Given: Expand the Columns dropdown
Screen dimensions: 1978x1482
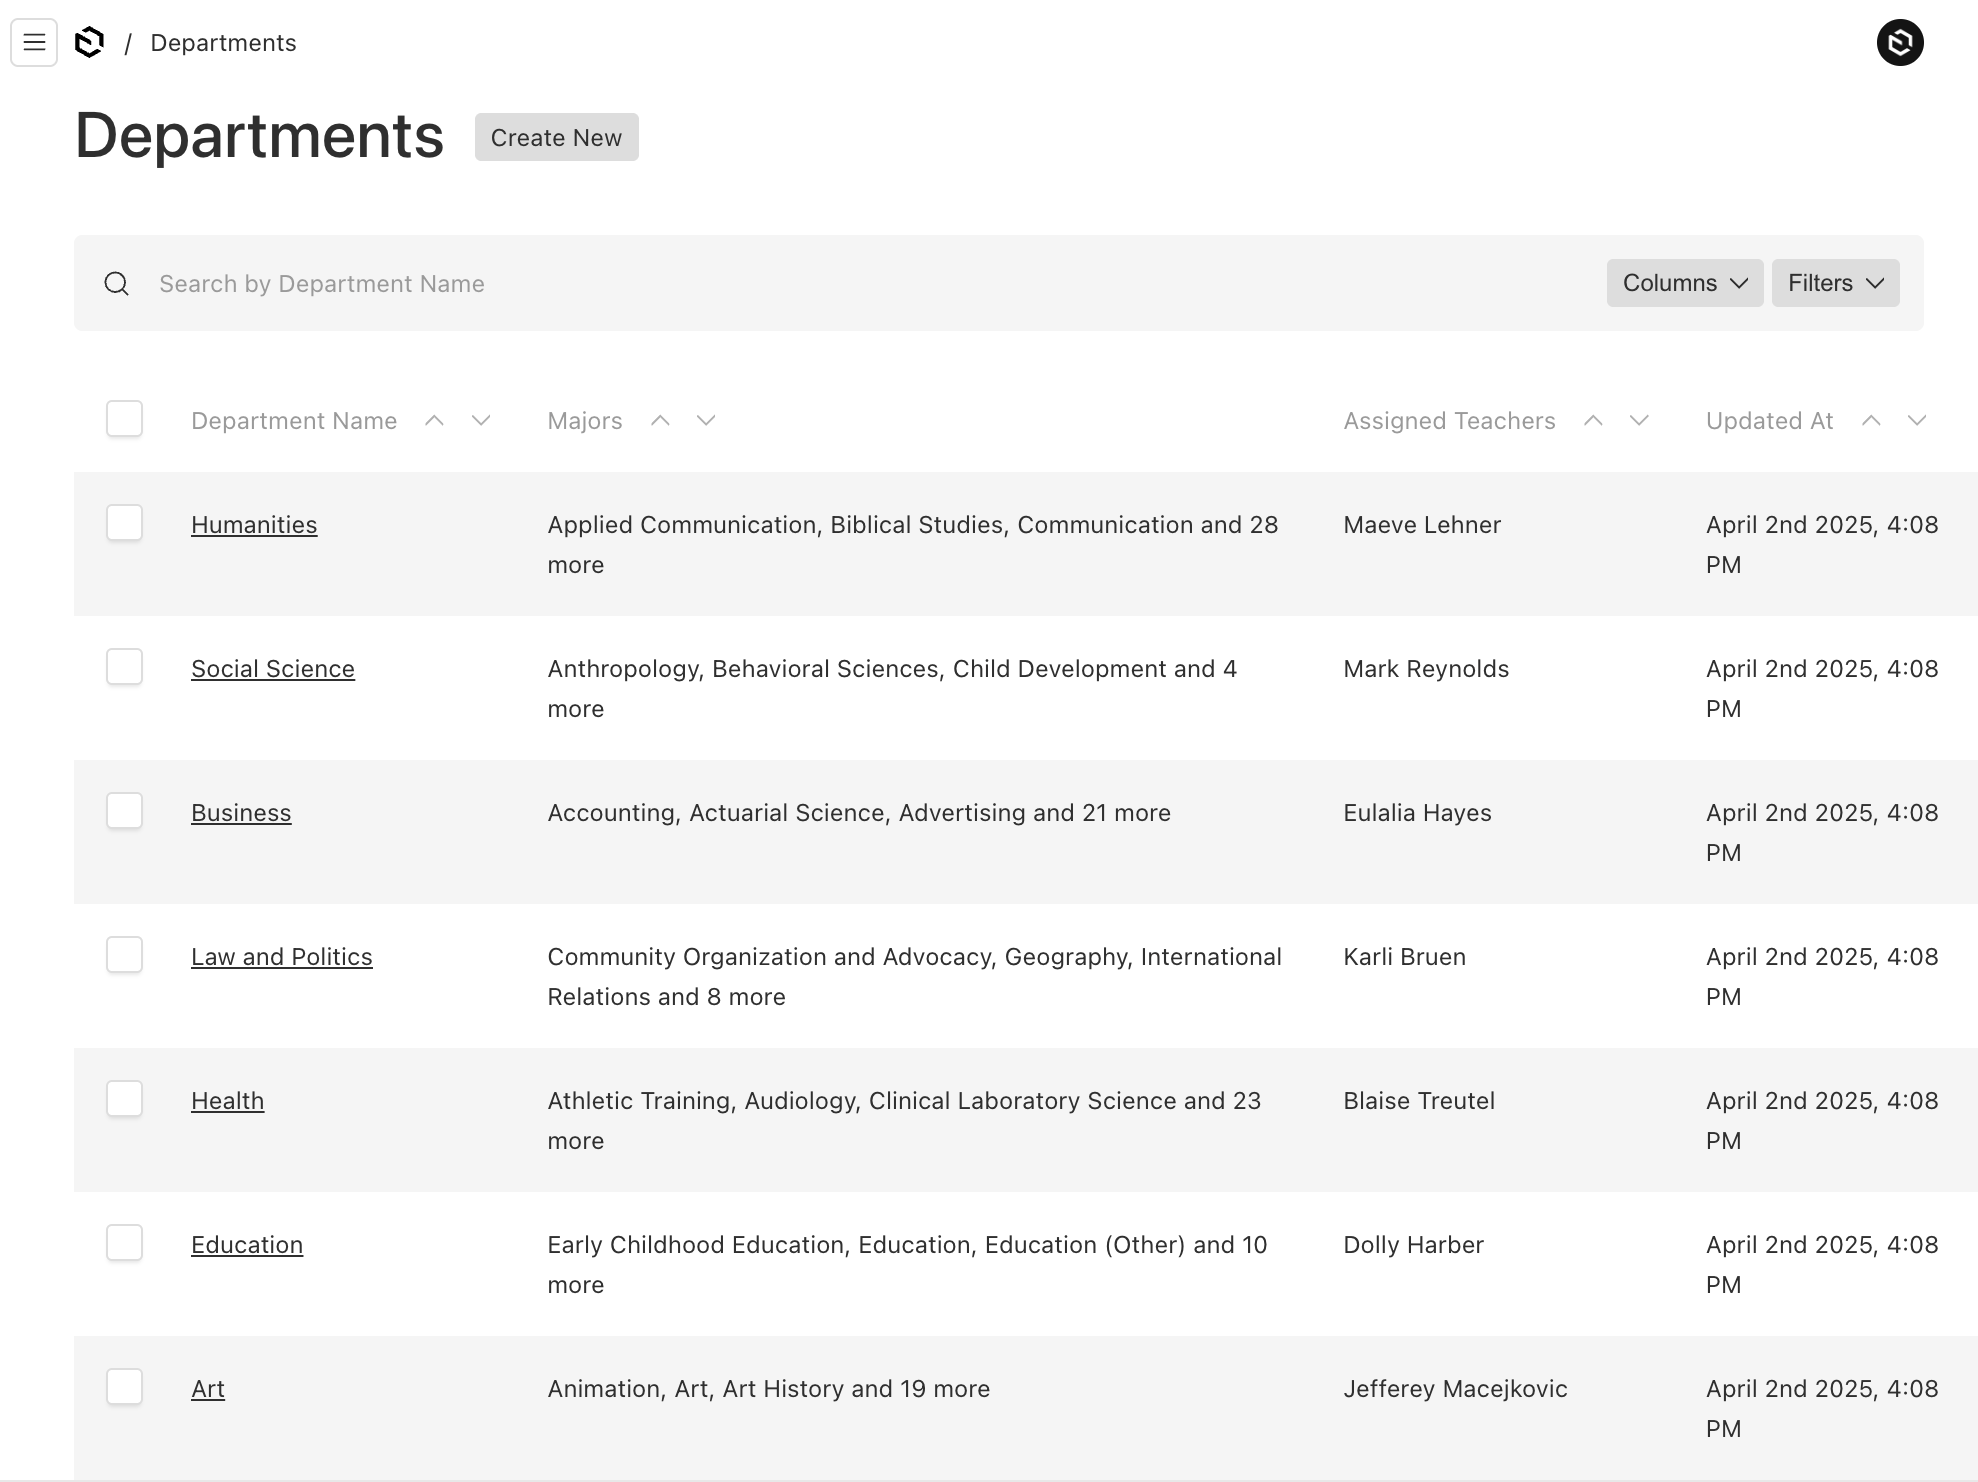Looking at the screenshot, I should click(x=1684, y=284).
